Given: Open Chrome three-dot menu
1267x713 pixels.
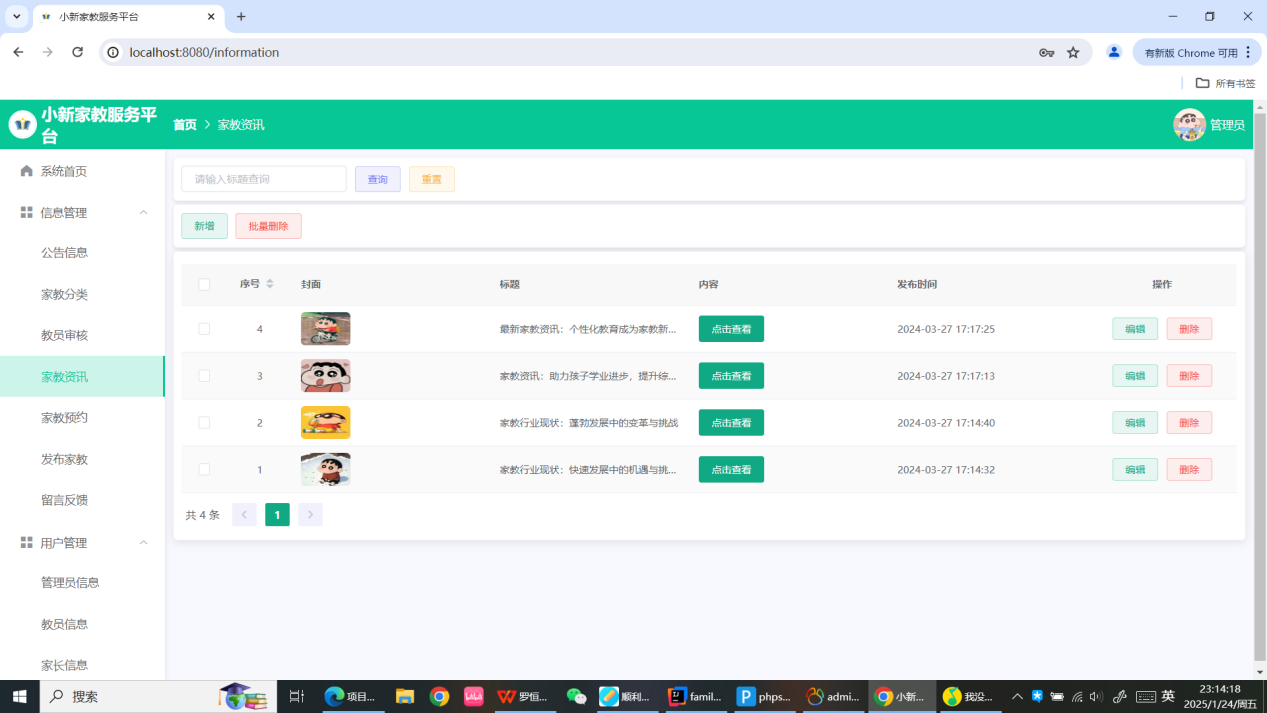Looking at the screenshot, I should tap(1248, 52).
